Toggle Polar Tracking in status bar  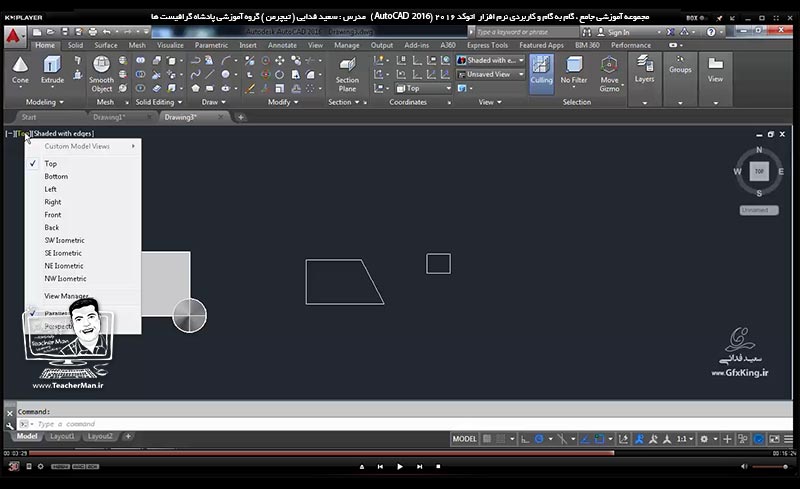click(539, 439)
